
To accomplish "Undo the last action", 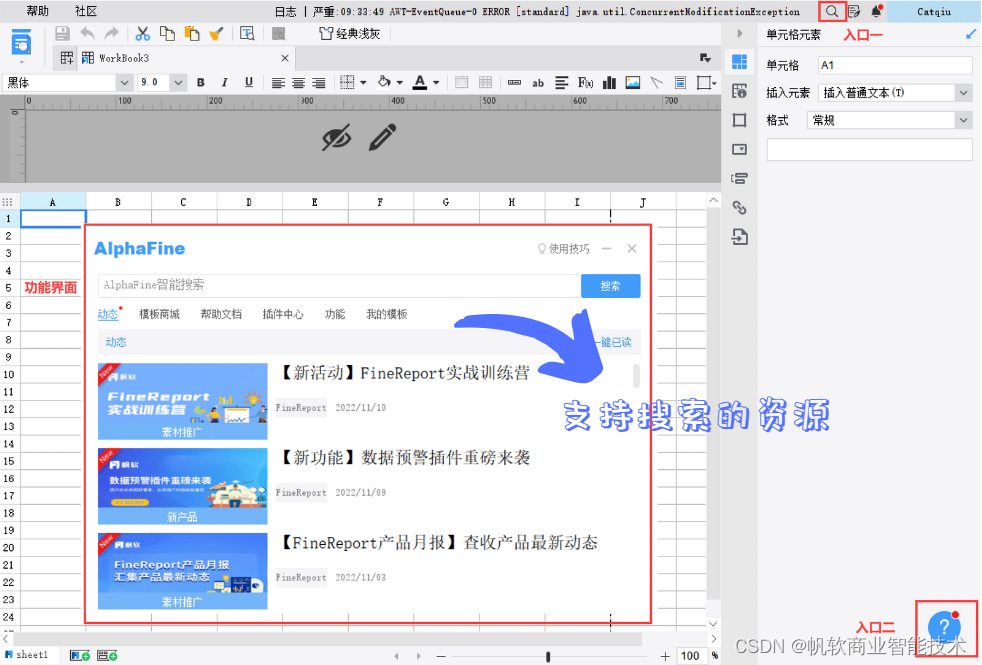I will click(87, 34).
